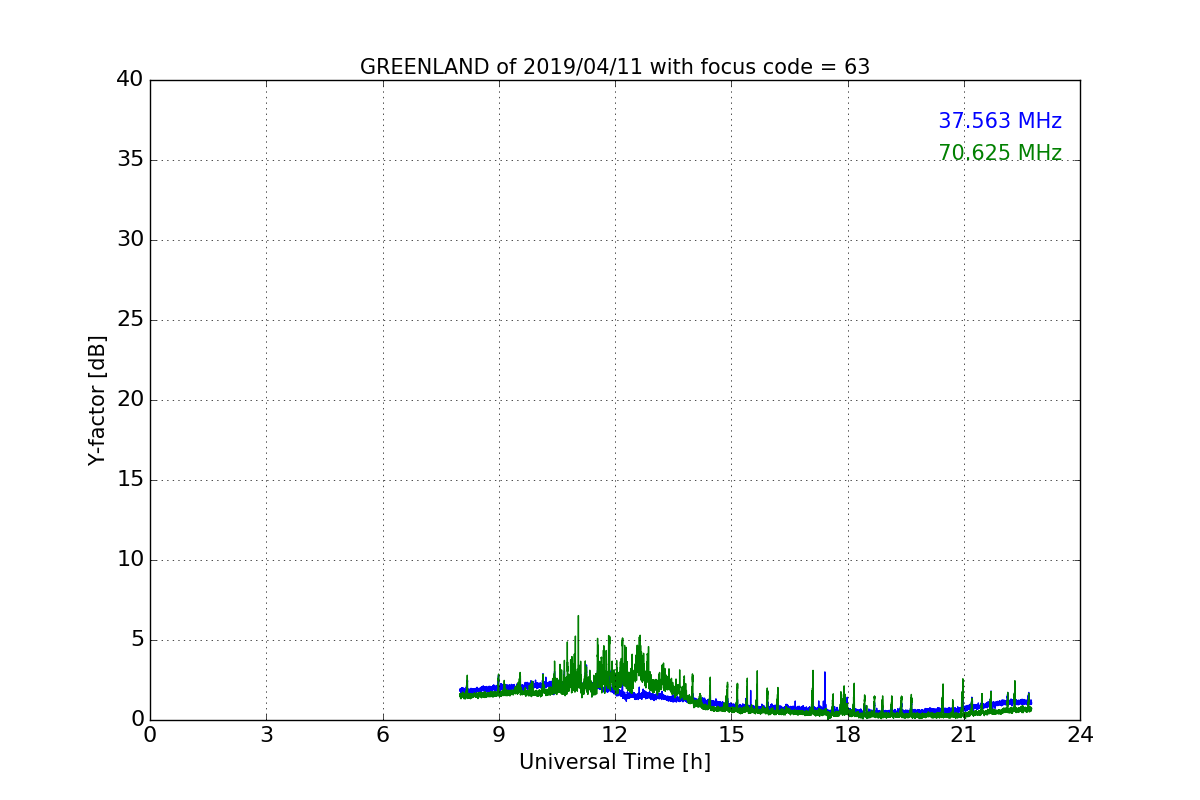The height and width of the screenshot is (800, 1200).
Task: Click y-axis tick label 20
Action: (129, 400)
